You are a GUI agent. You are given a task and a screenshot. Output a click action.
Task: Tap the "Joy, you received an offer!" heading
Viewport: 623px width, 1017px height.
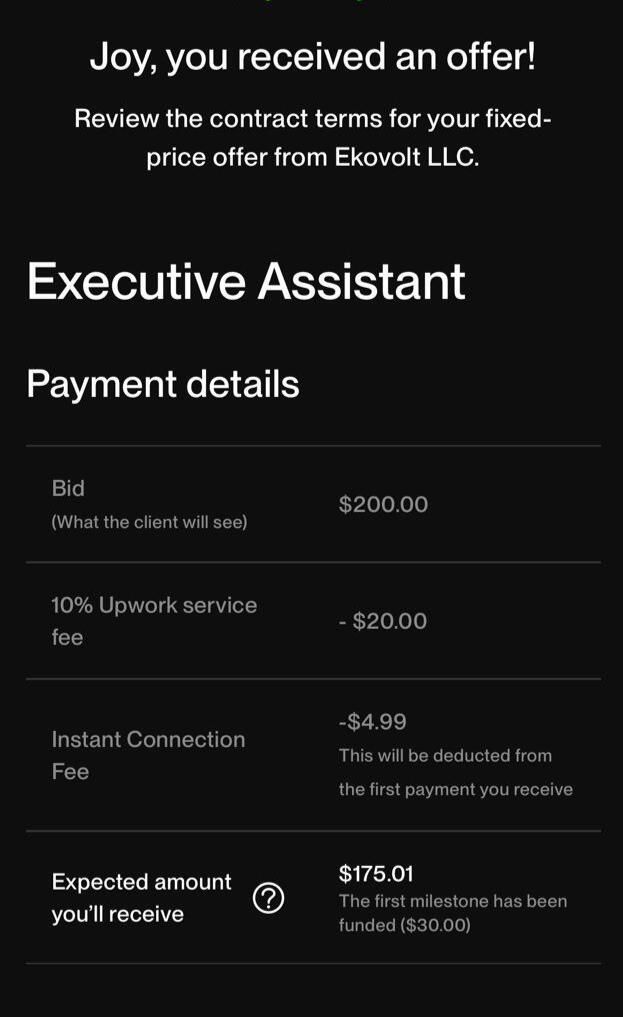[x=312, y=57]
